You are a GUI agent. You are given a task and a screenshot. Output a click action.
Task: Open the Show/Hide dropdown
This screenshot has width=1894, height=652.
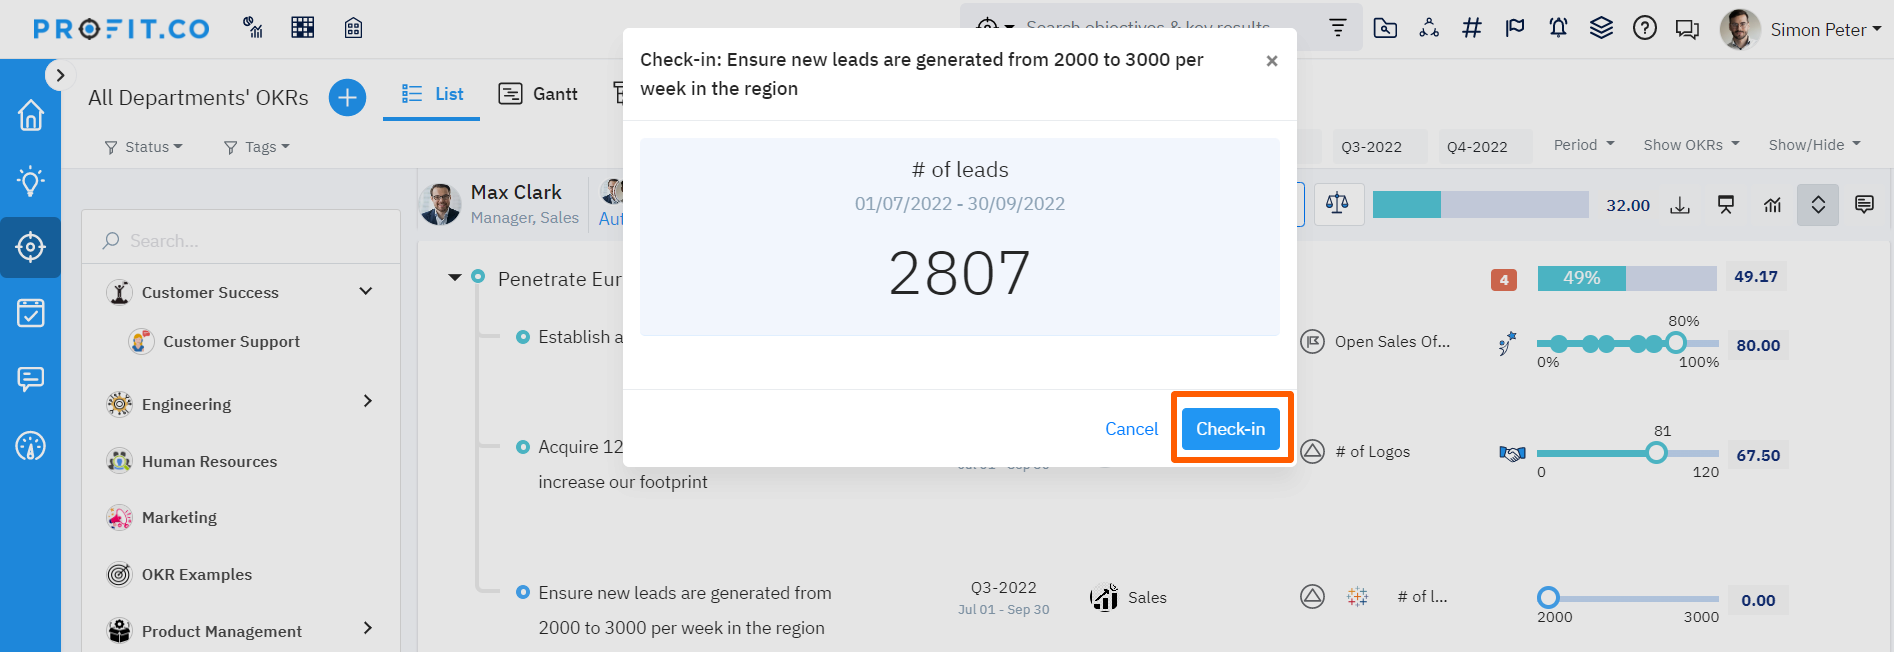[x=1814, y=145]
